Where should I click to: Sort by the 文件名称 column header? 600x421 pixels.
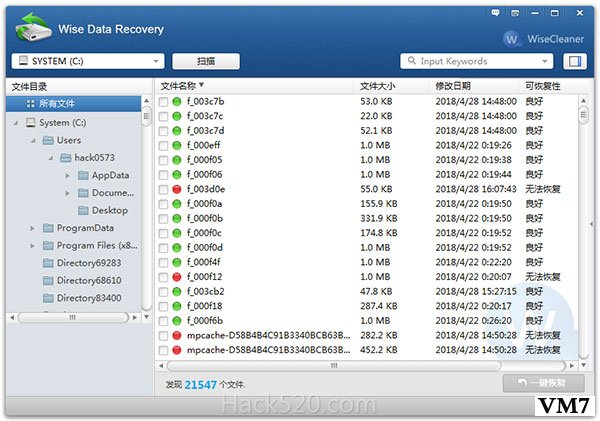[x=254, y=86]
